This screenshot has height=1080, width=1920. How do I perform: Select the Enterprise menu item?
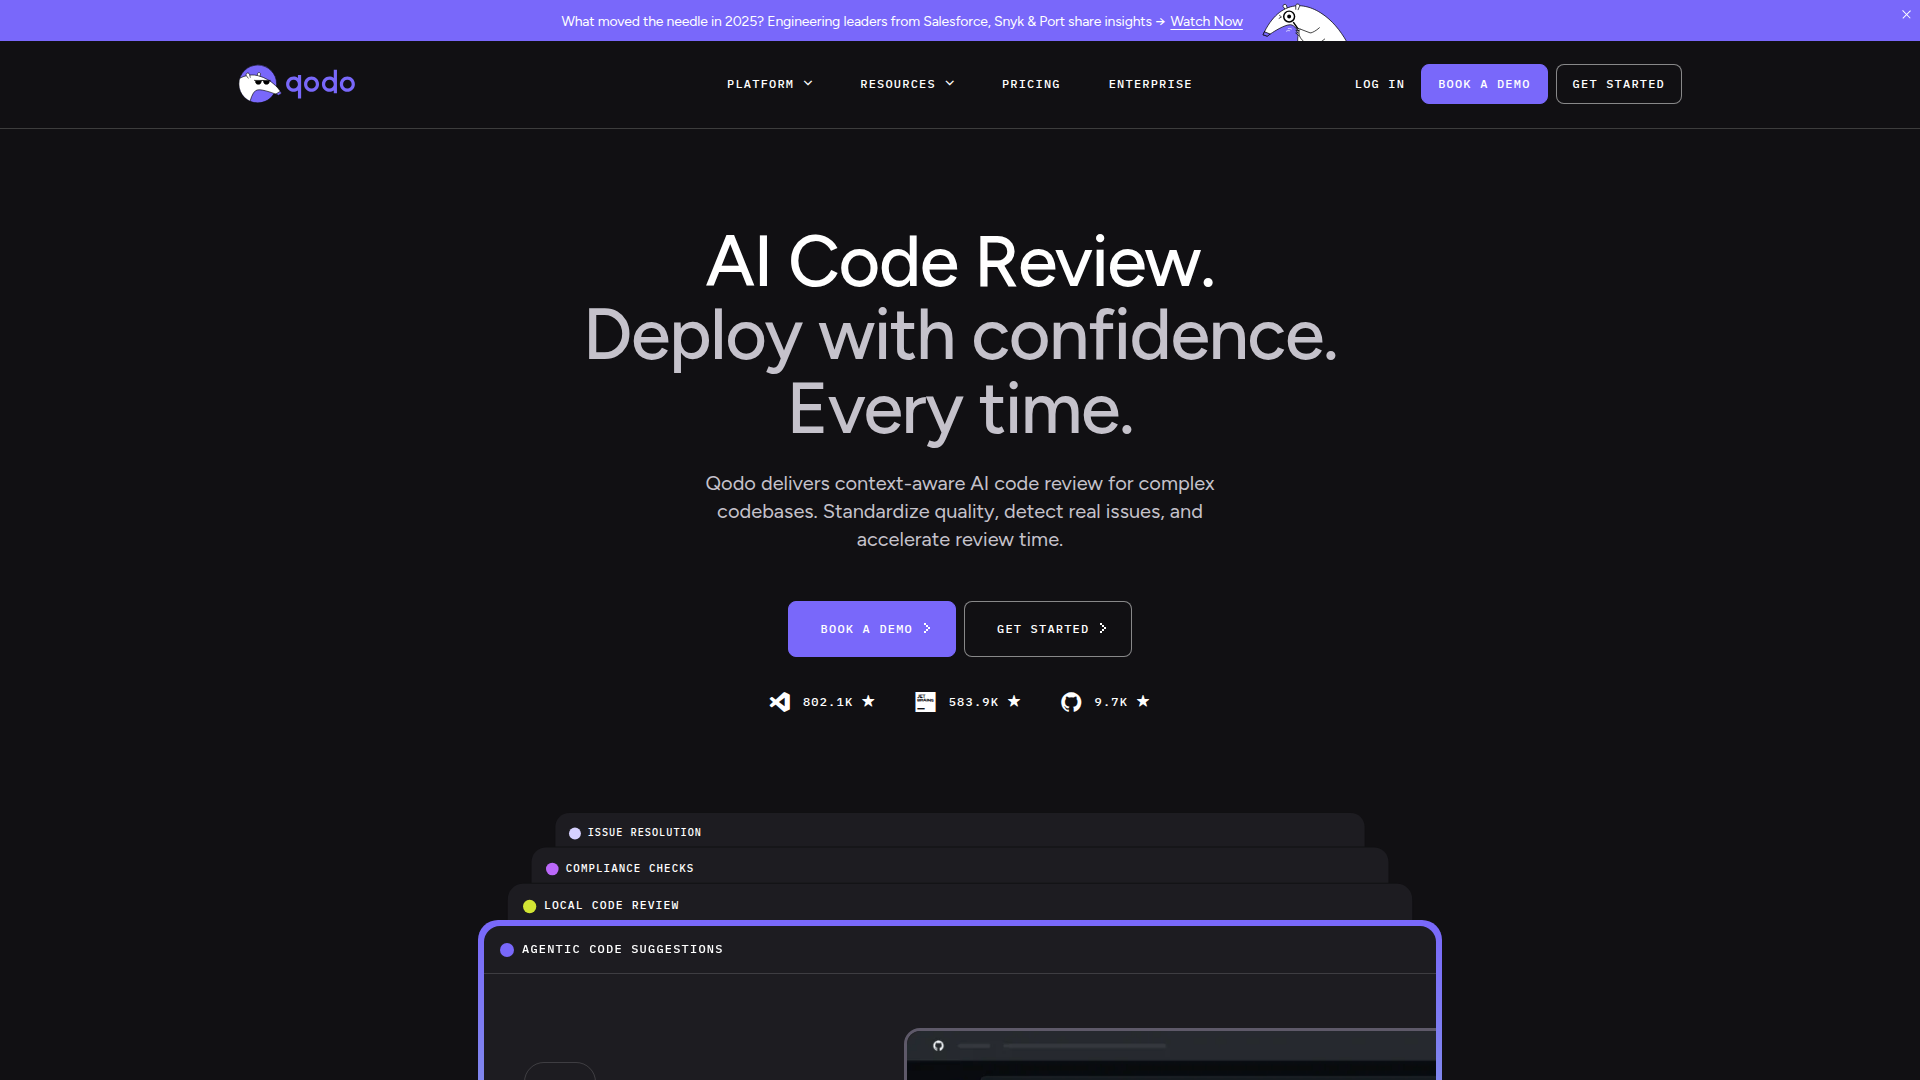(x=1150, y=84)
